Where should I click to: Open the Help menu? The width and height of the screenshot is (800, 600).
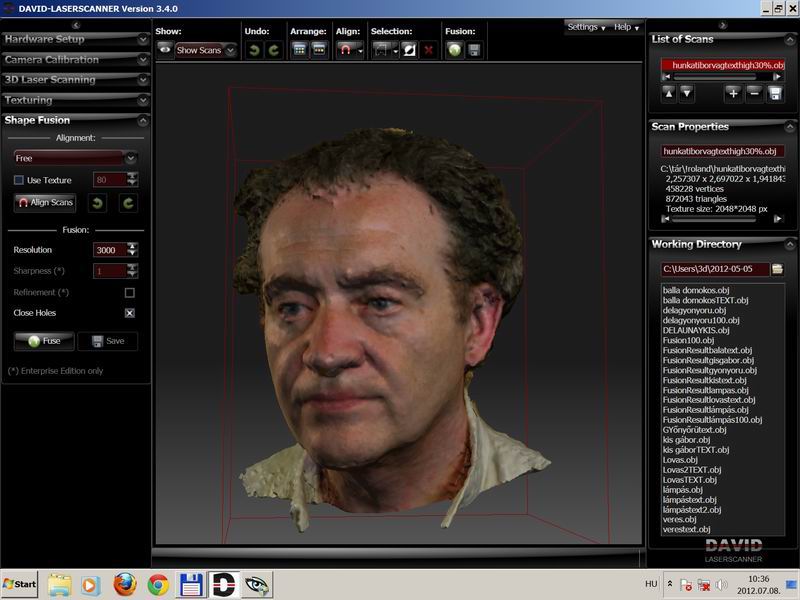(x=627, y=27)
